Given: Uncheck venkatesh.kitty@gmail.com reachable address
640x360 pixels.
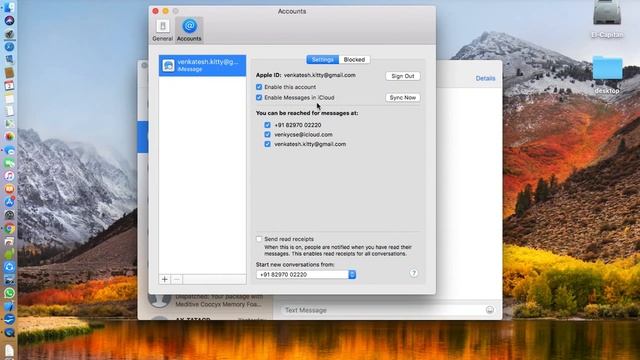Looking at the screenshot, I should 267,144.
